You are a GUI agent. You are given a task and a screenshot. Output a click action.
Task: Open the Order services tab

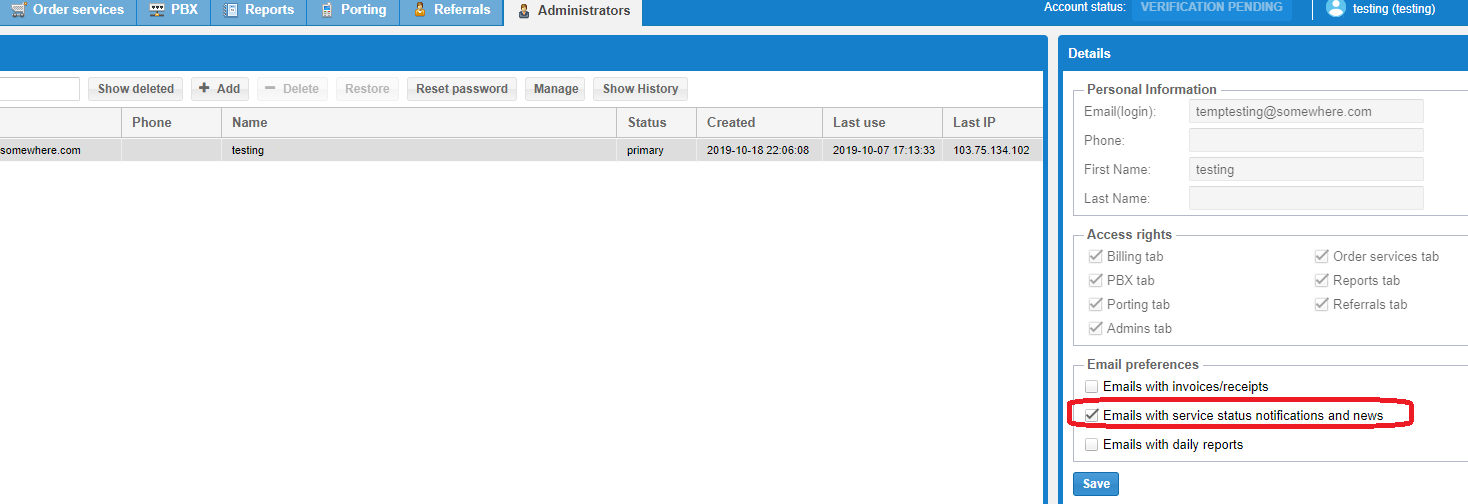pyautogui.click(x=66, y=11)
